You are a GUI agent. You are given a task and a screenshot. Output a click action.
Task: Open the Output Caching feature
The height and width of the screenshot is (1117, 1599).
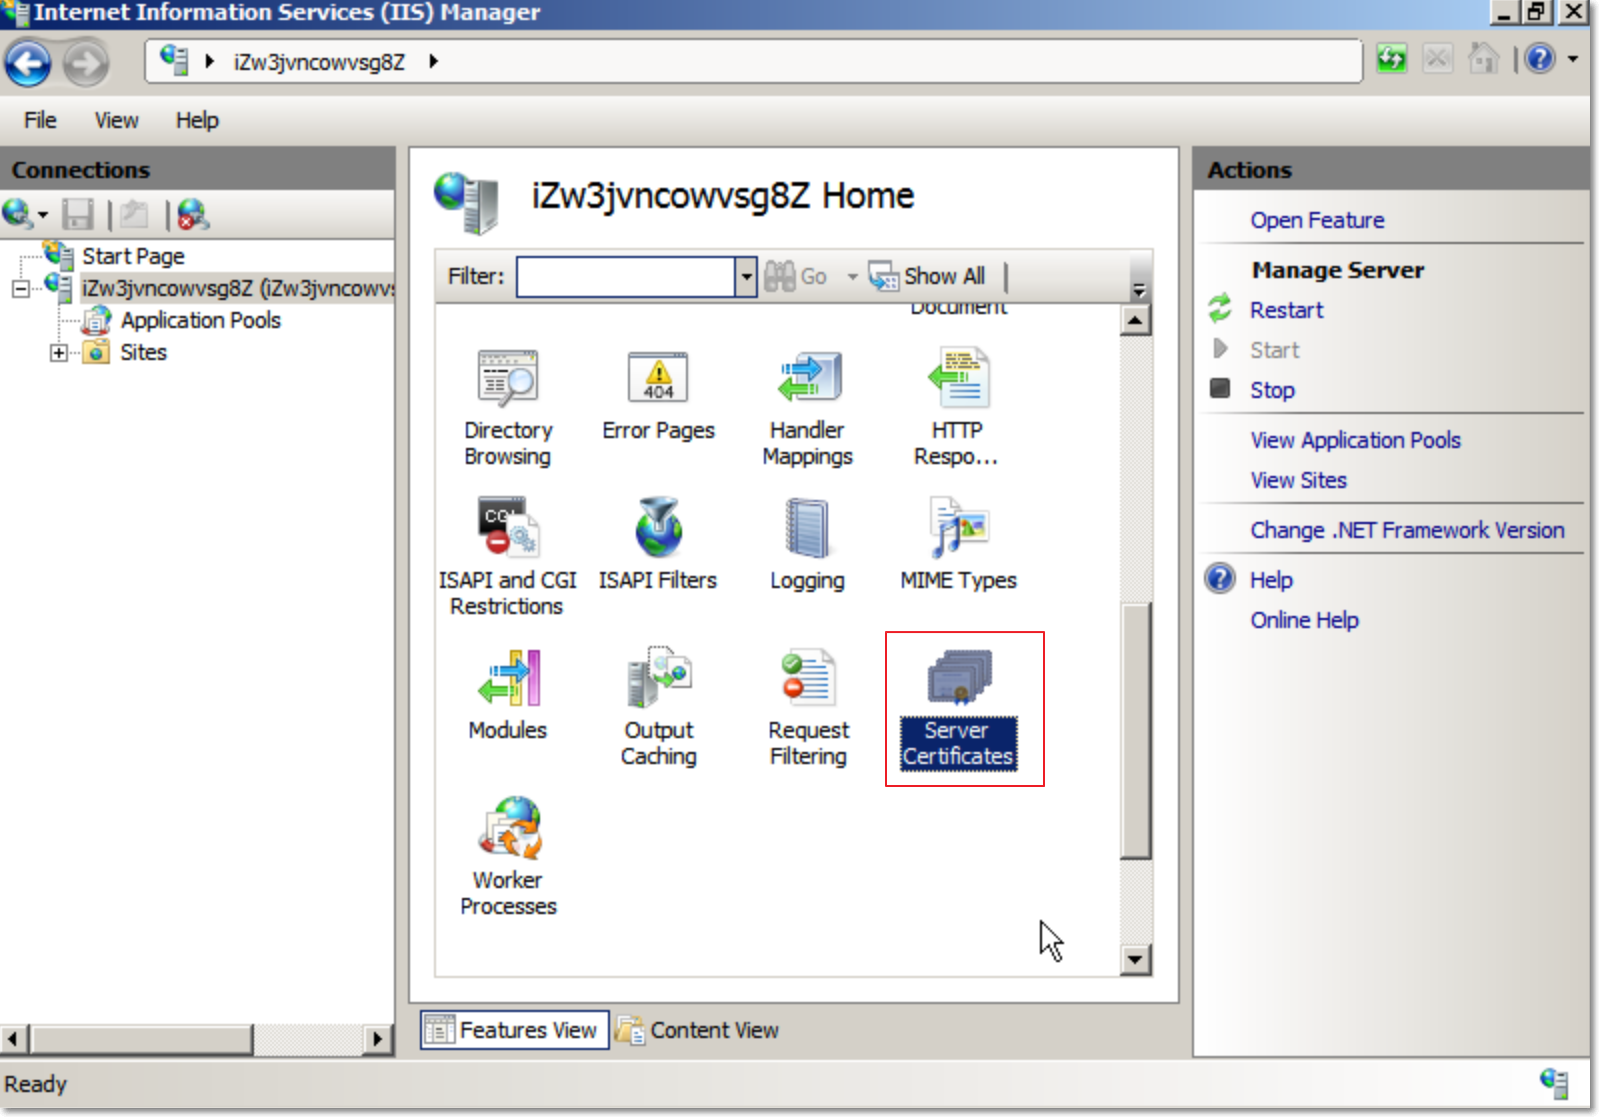click(658, 679)
